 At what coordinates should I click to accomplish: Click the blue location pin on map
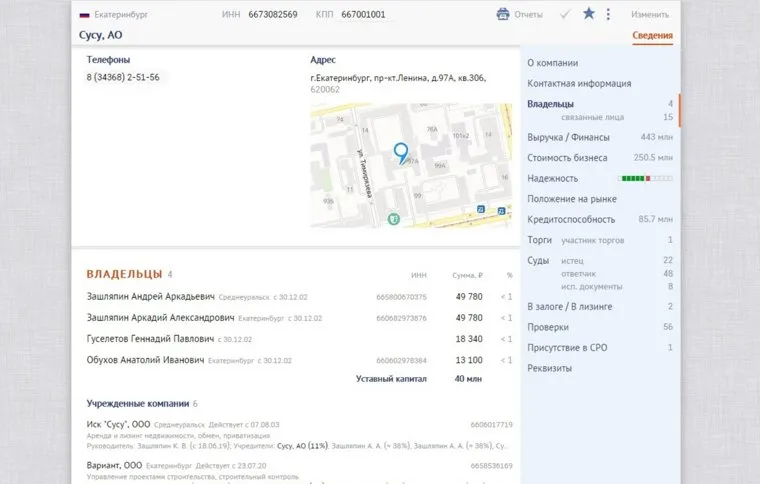[x=401, y=153]
